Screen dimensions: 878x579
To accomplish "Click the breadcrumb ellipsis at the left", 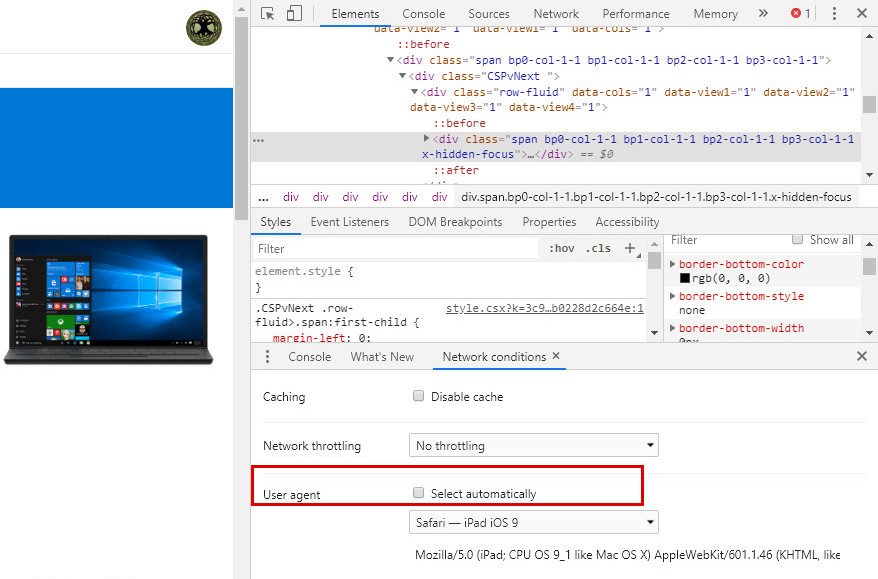I will coord(263,197).
